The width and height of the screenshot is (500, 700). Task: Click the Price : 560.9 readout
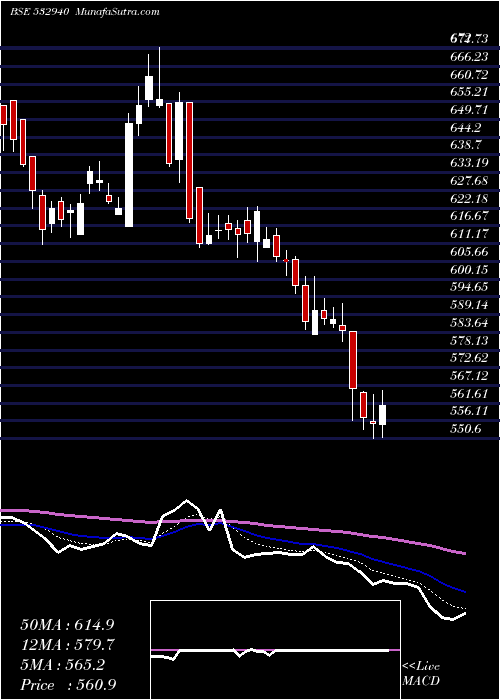point(68,685)
